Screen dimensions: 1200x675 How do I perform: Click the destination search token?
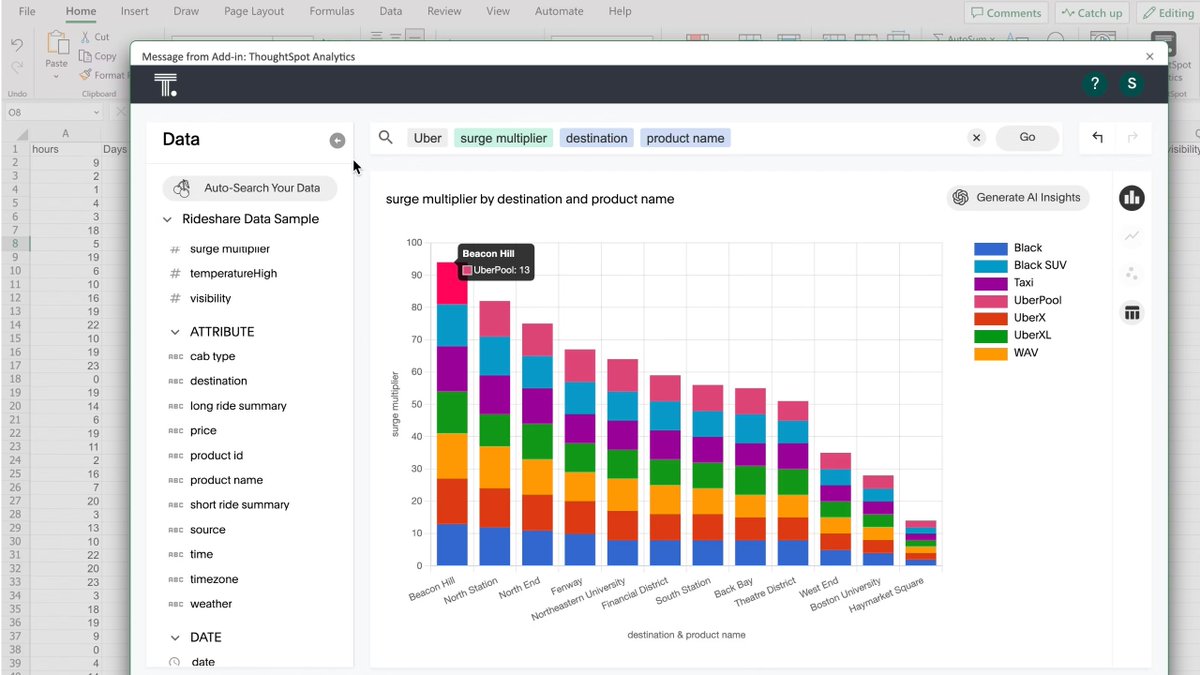(x=597, y=138)
